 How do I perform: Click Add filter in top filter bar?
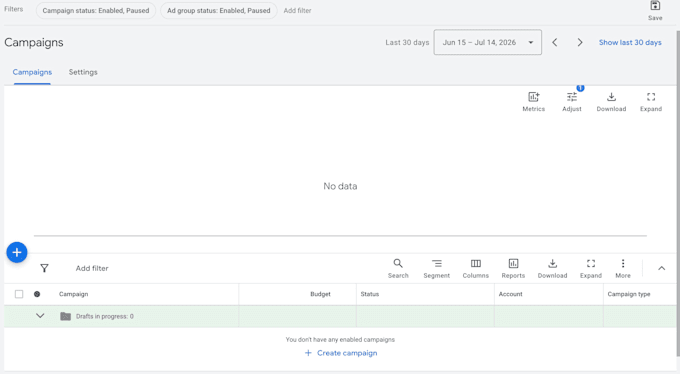[298, 10]
